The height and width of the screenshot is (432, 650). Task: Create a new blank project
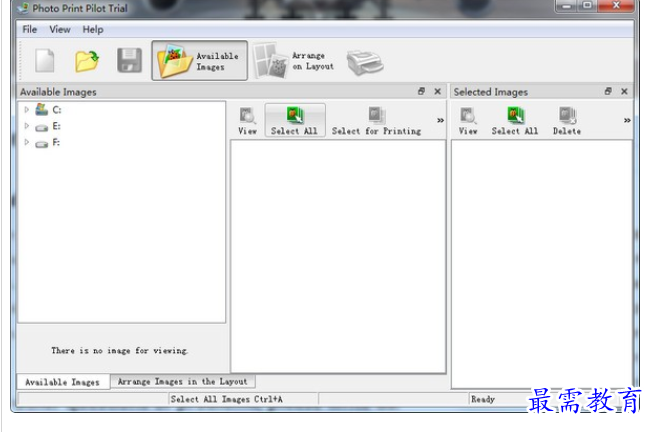45,61
